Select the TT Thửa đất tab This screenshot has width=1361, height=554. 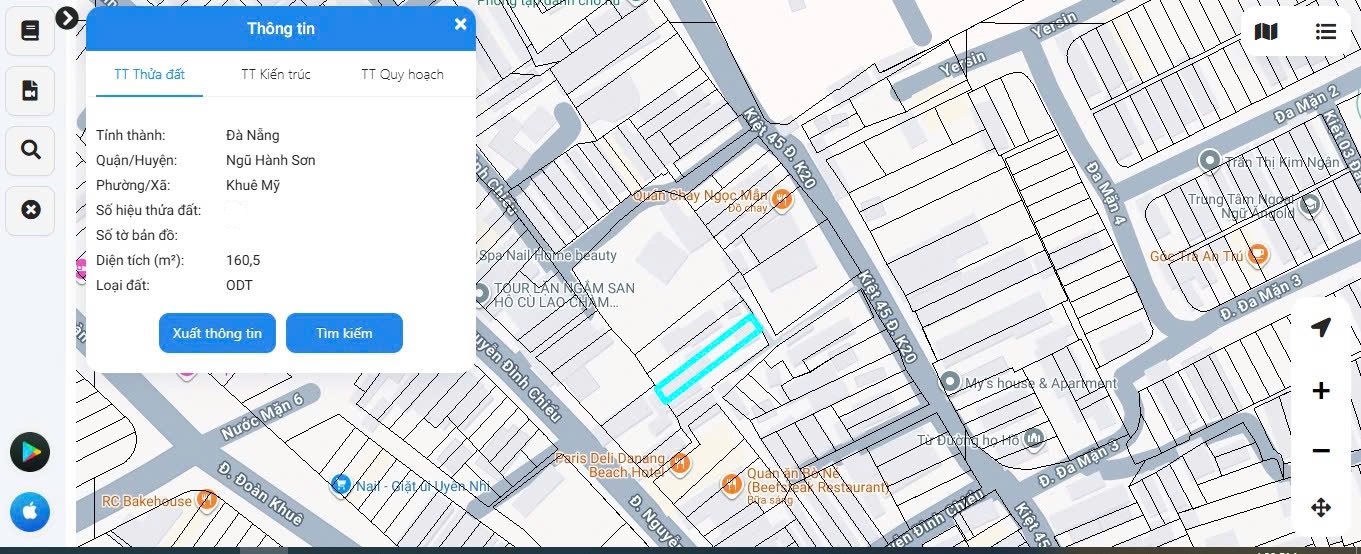[x=149, y=75]
